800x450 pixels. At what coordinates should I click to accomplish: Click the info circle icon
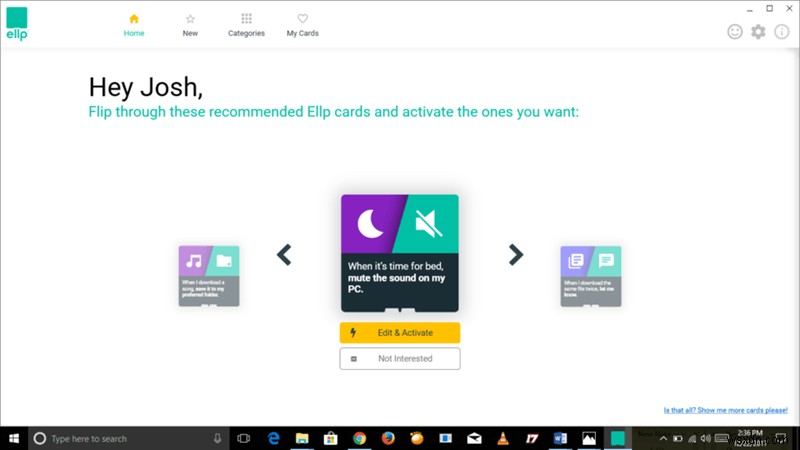pyautogui.click(x=782, y=32)
